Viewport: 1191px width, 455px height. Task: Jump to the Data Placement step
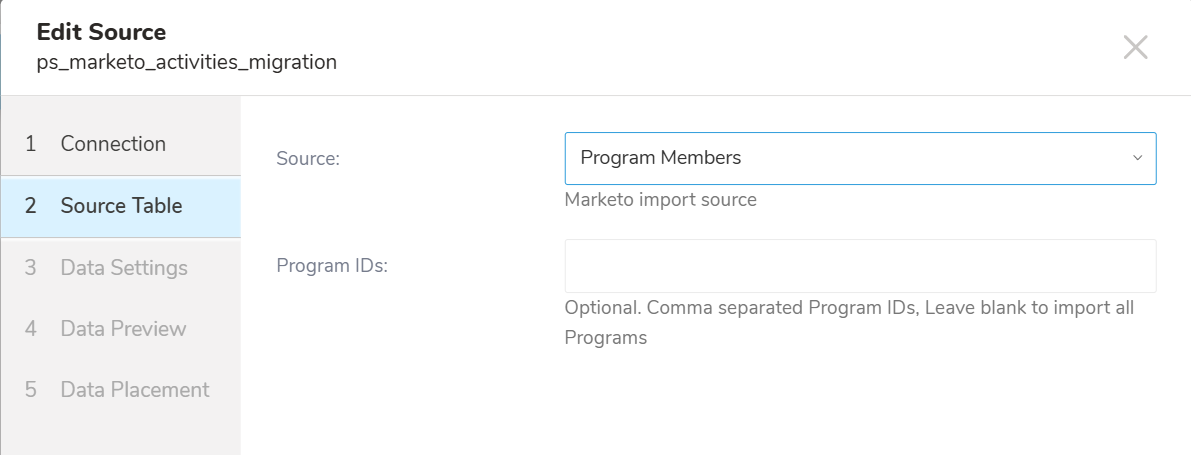pos(135,390)
